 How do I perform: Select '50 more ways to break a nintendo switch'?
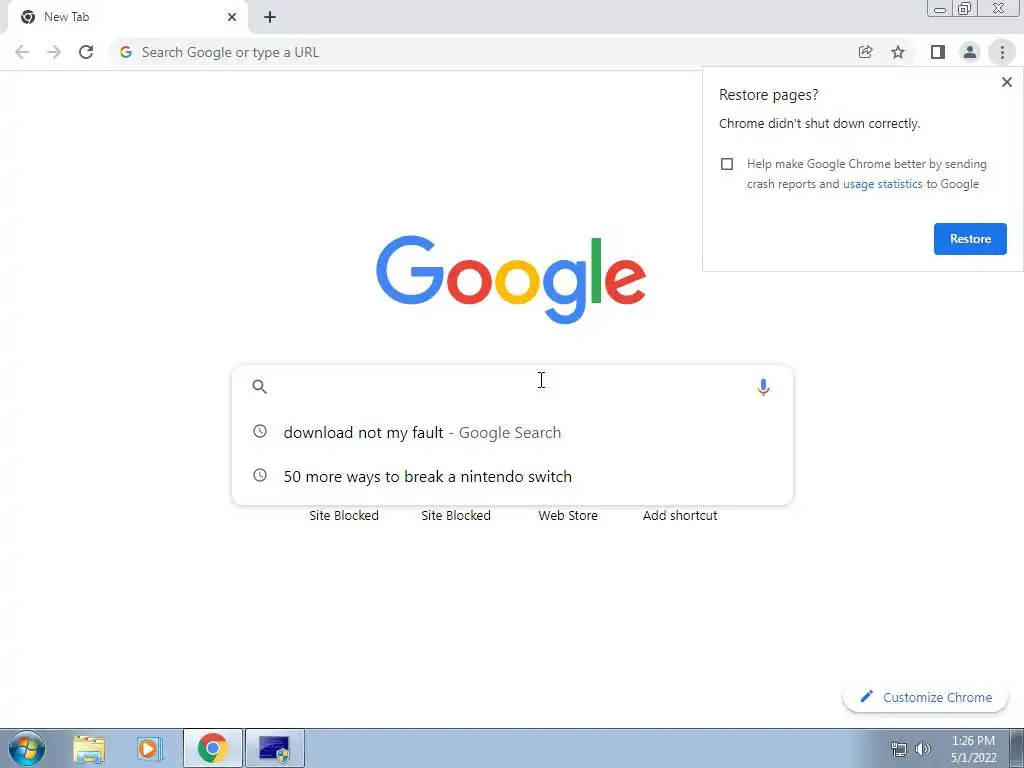tap(513, 476)
